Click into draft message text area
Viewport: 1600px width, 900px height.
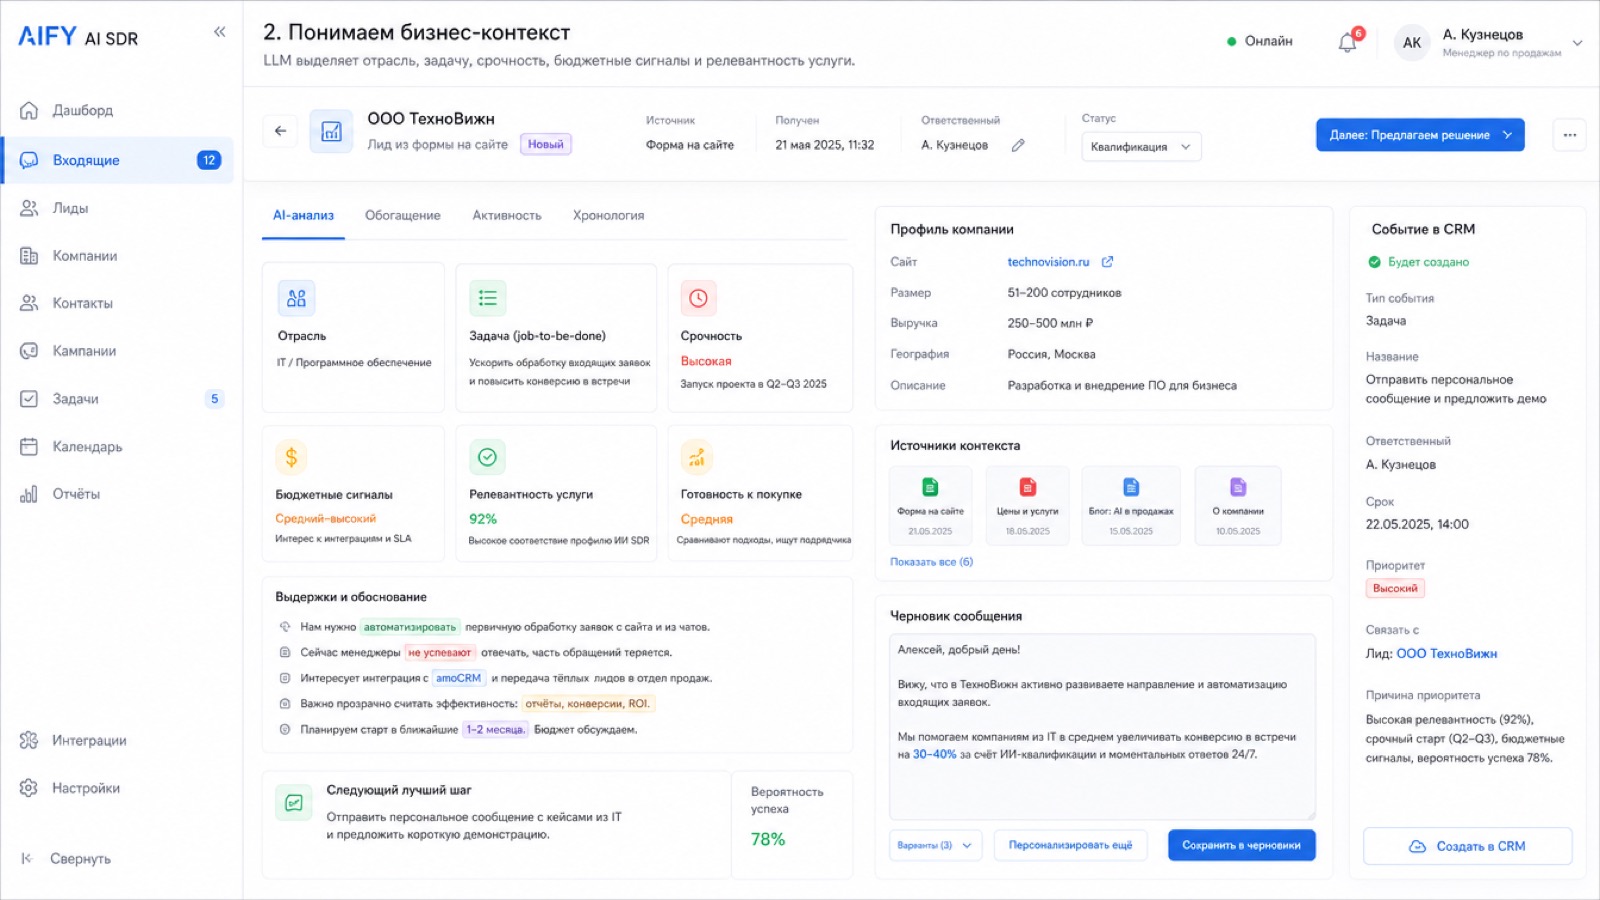pyautogui.click(x=1102, y=727)
